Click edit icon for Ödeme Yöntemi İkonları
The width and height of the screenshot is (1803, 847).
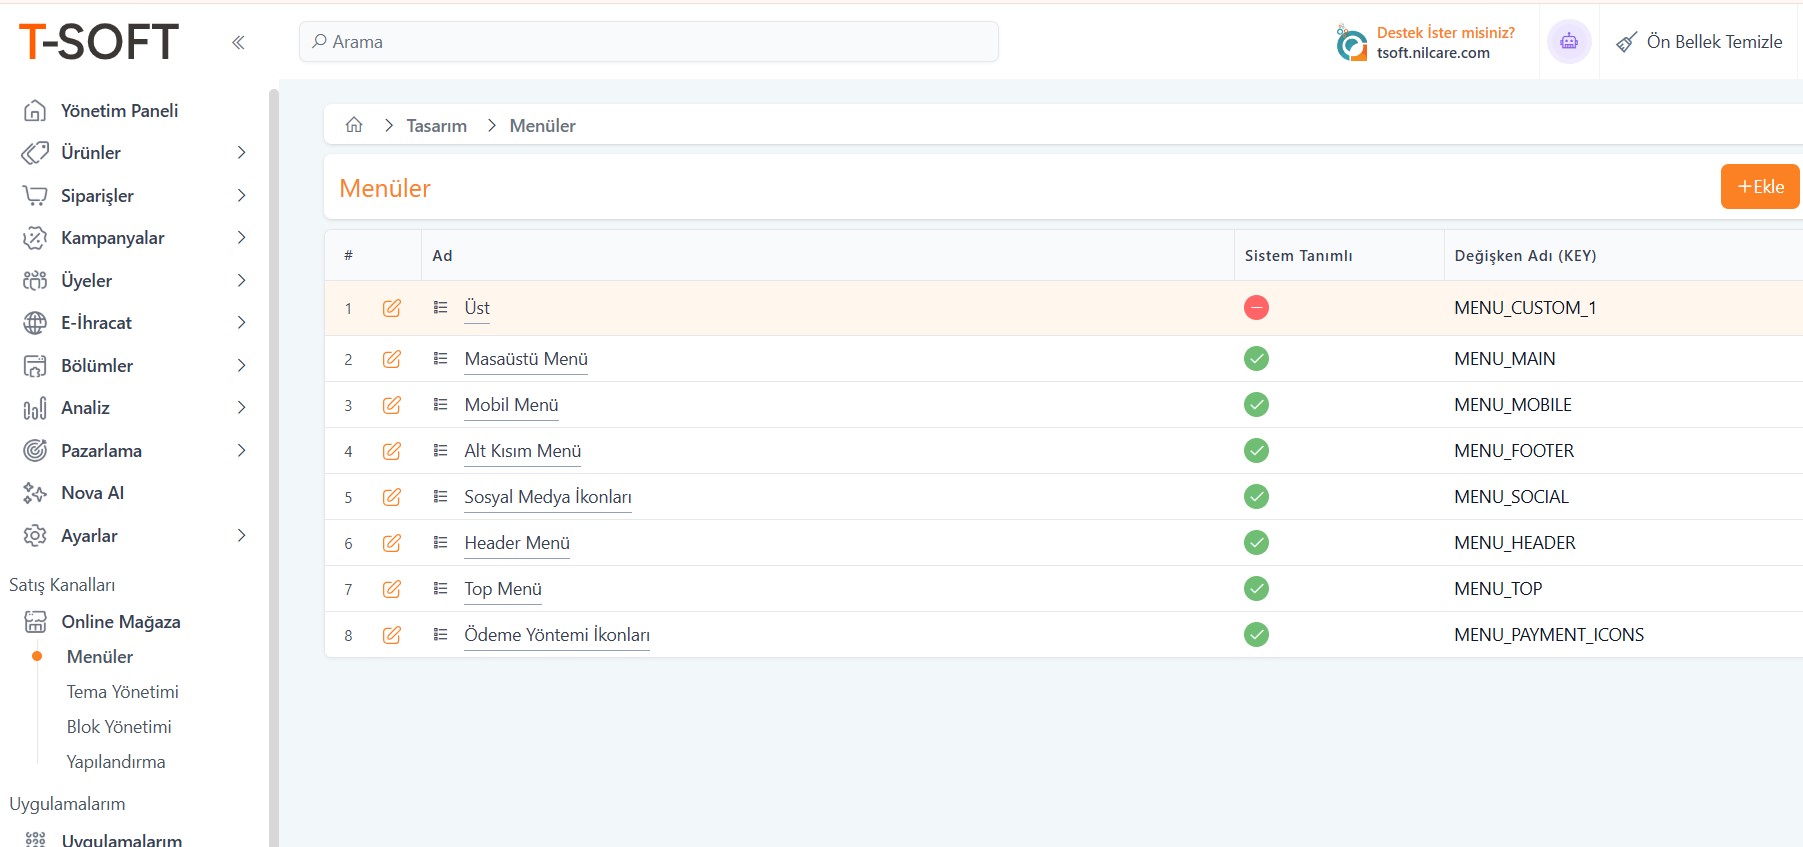click(x=391, y=635)
